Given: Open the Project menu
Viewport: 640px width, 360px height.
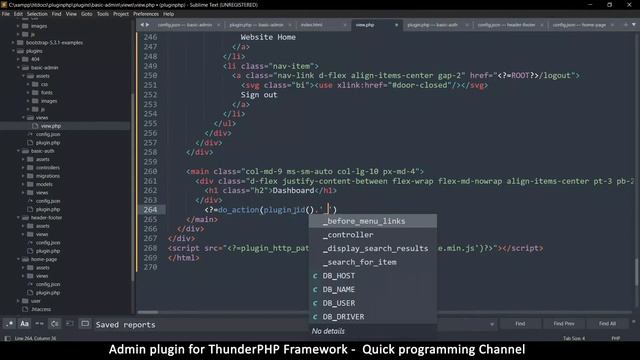Looking at the screenshot, I should click(121, 14).
